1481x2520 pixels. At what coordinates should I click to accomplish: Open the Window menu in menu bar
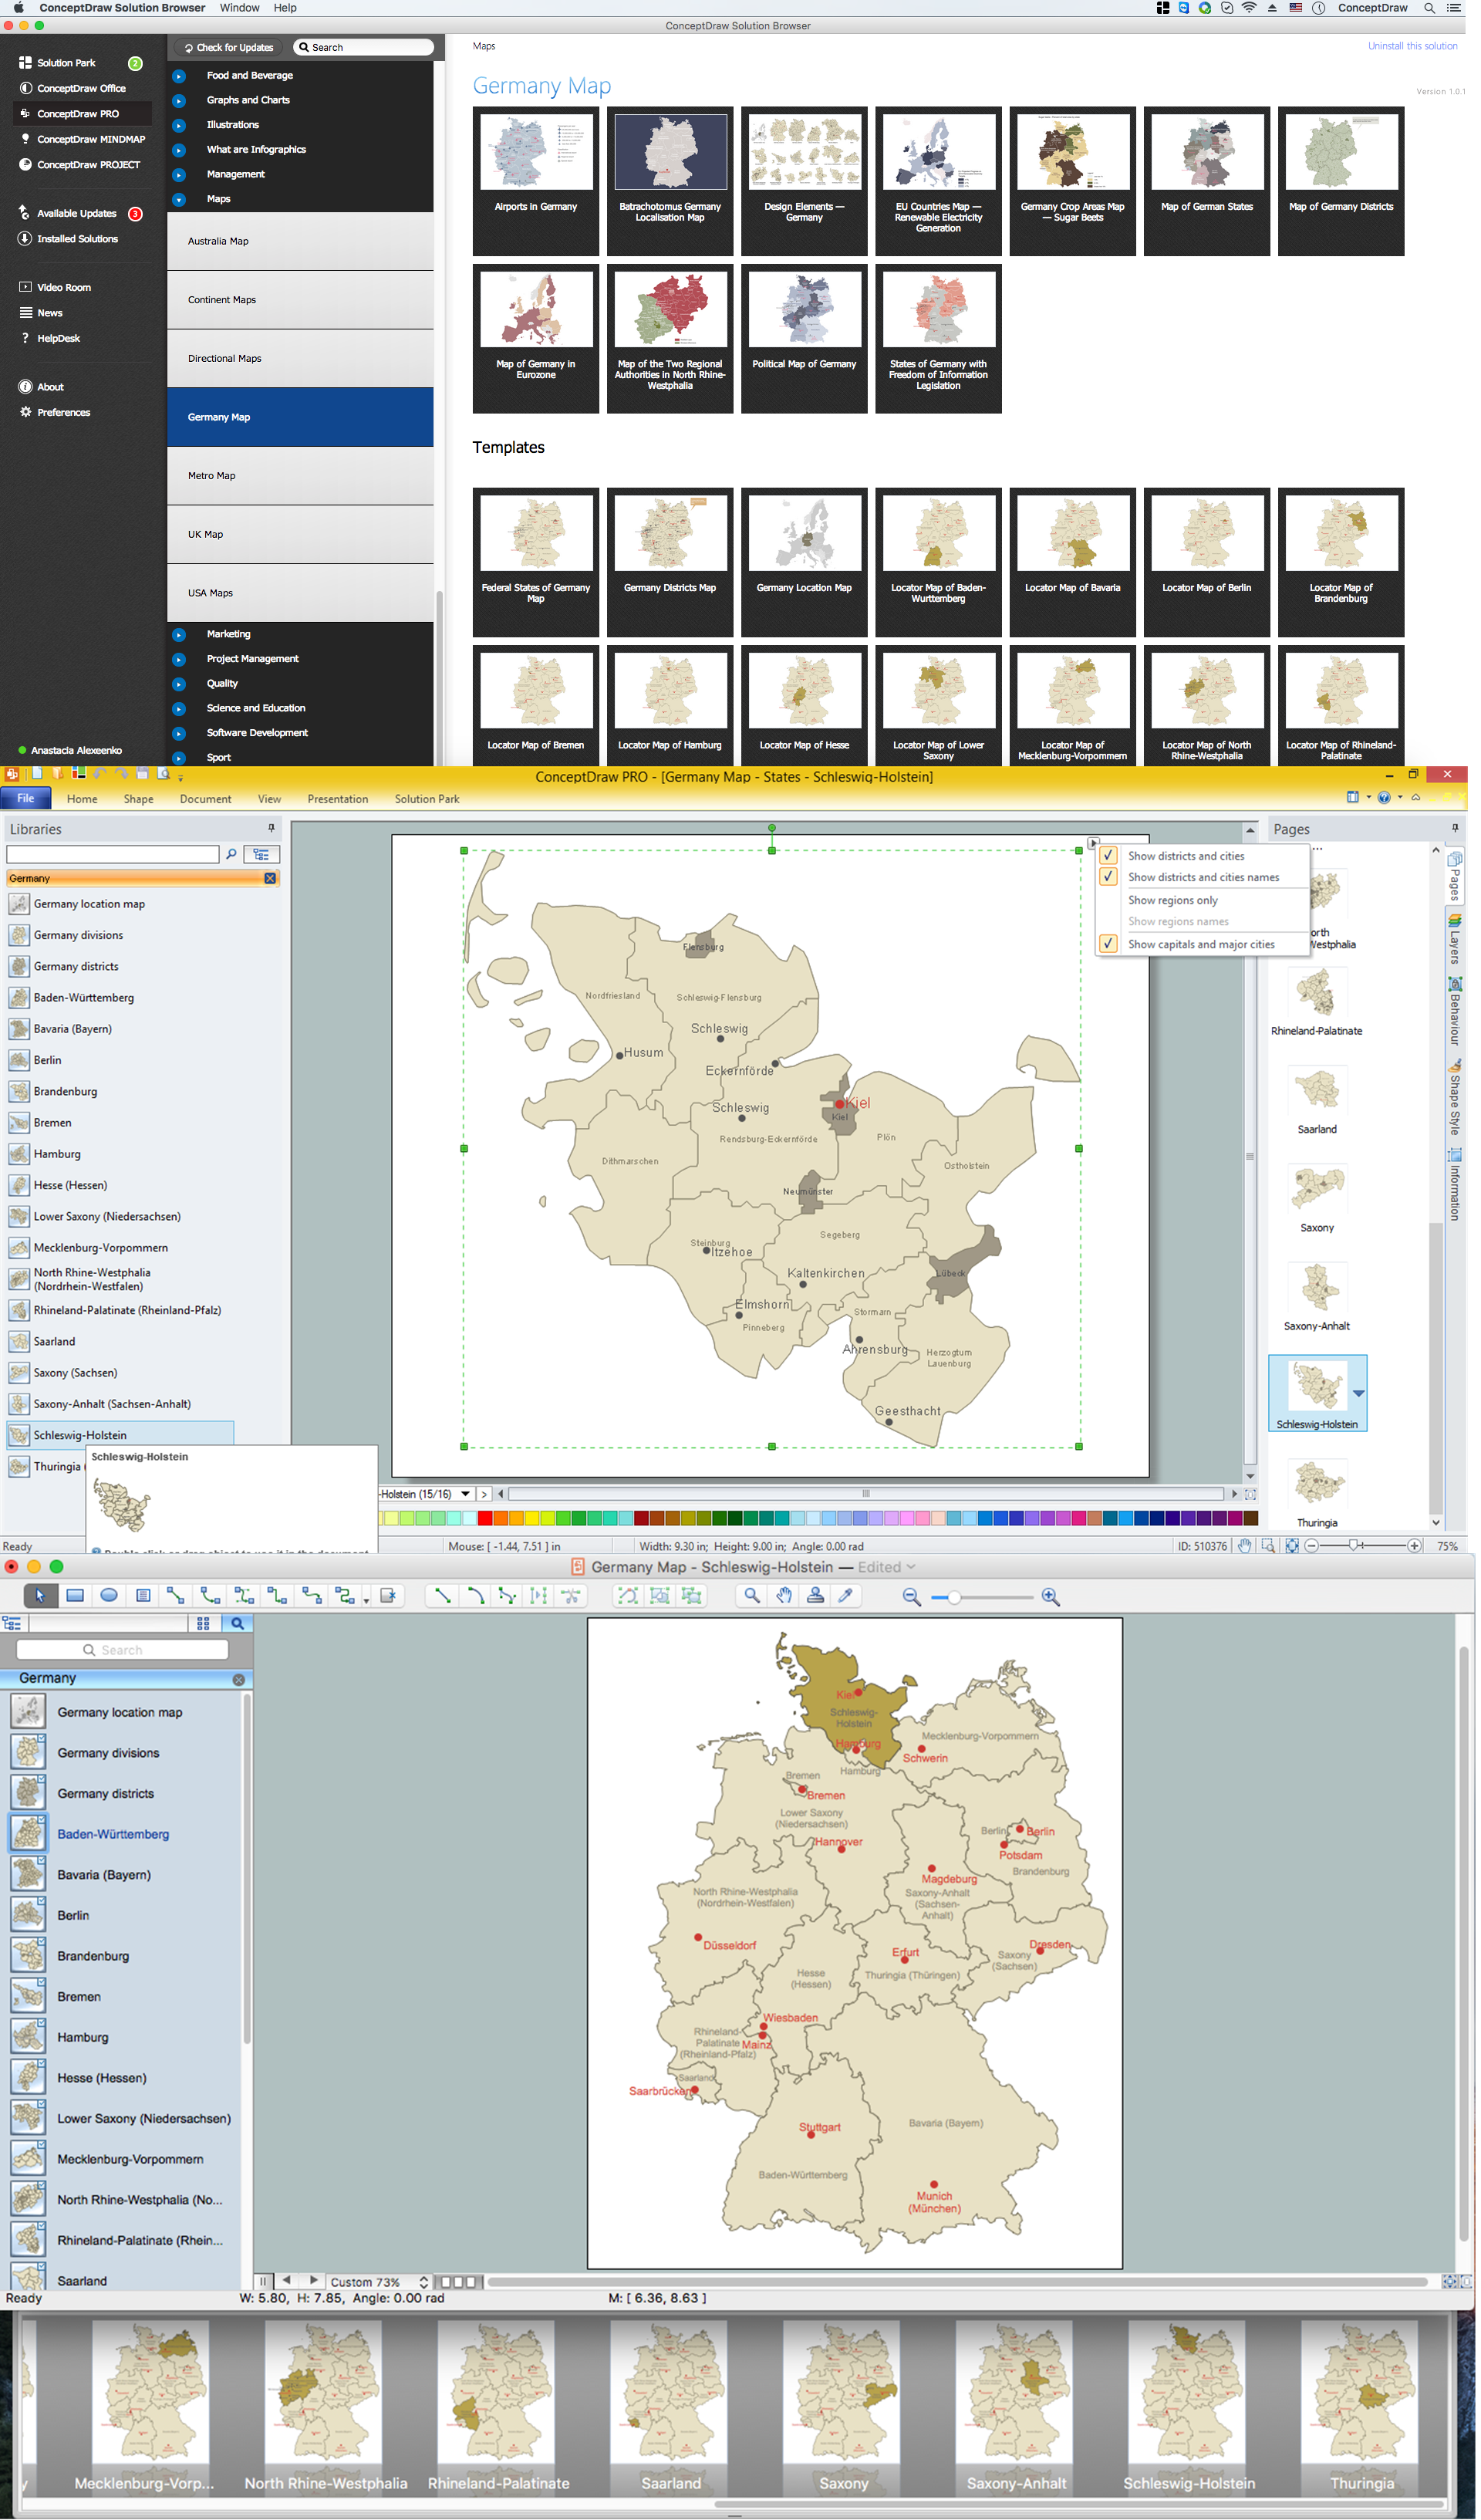(239, 8)
